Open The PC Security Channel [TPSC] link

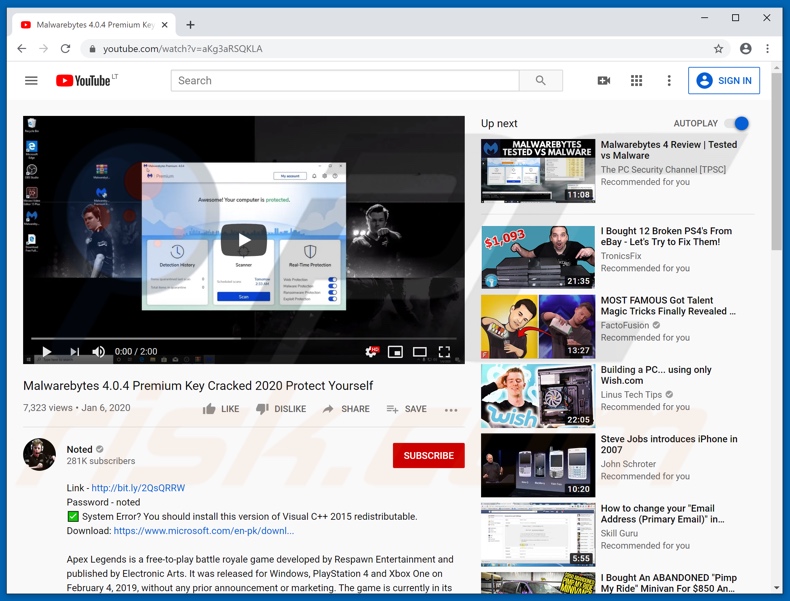(x=663, y=170)
